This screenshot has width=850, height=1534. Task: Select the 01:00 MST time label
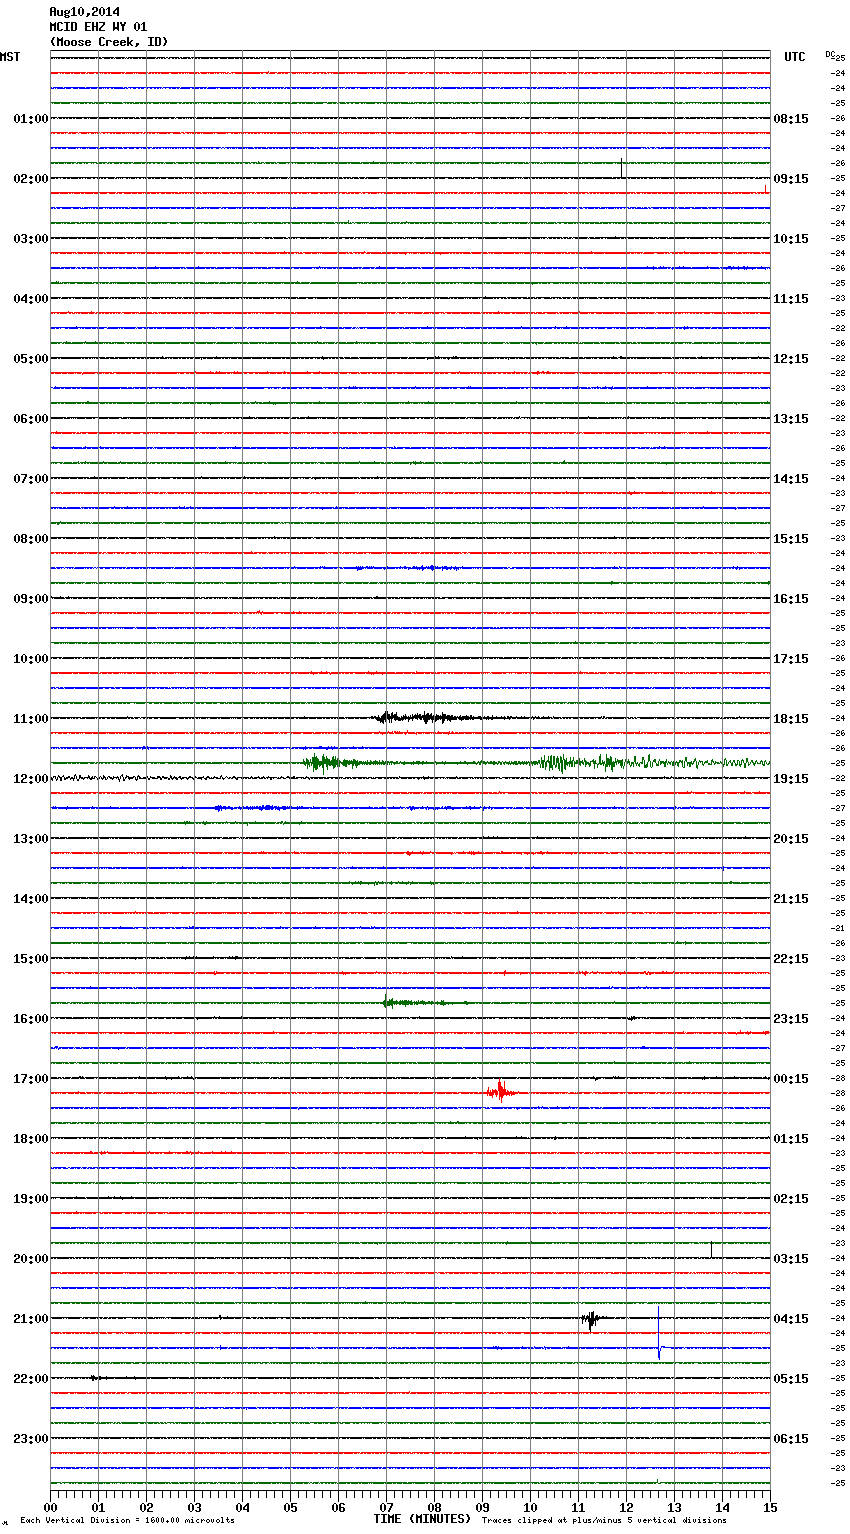click(30, 119)
